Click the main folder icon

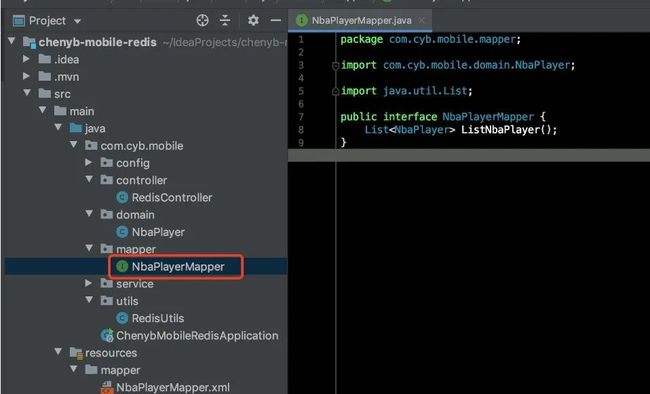tap(60, 111)
